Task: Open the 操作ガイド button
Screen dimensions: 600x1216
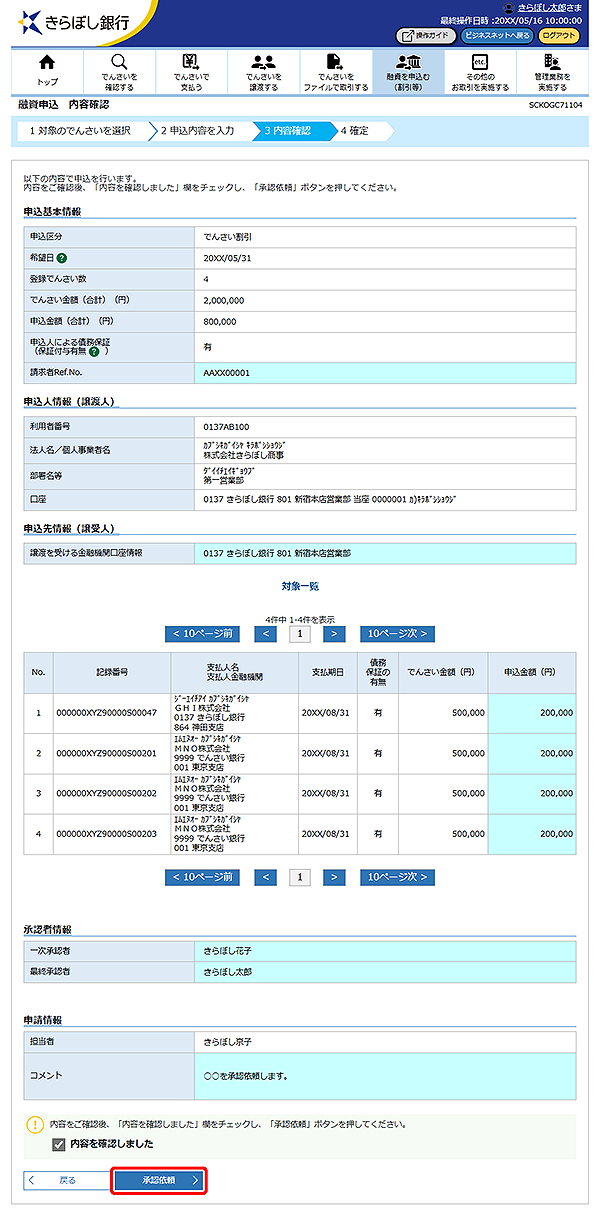Action: pyautogui.click(x=426, y=35)
